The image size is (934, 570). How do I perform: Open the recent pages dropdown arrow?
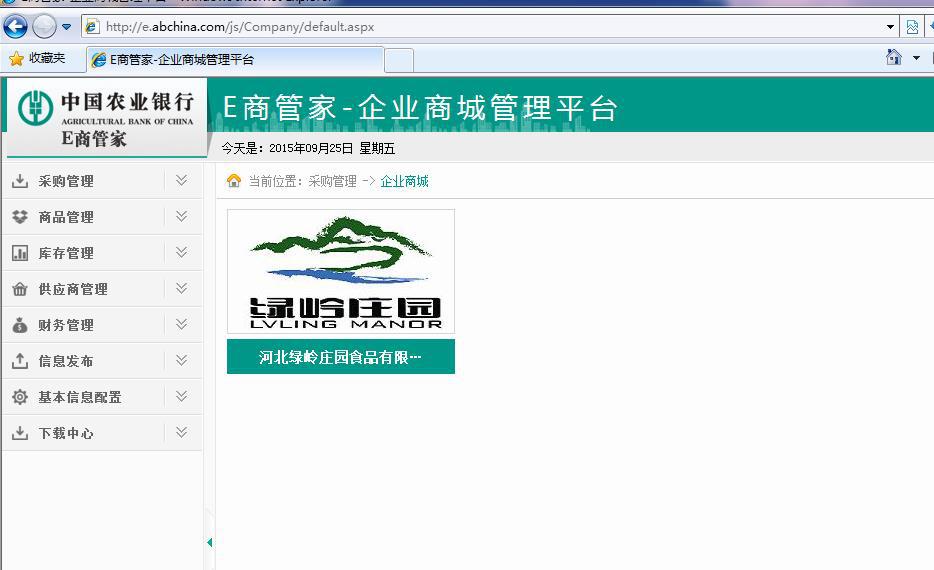coord(67,27)
